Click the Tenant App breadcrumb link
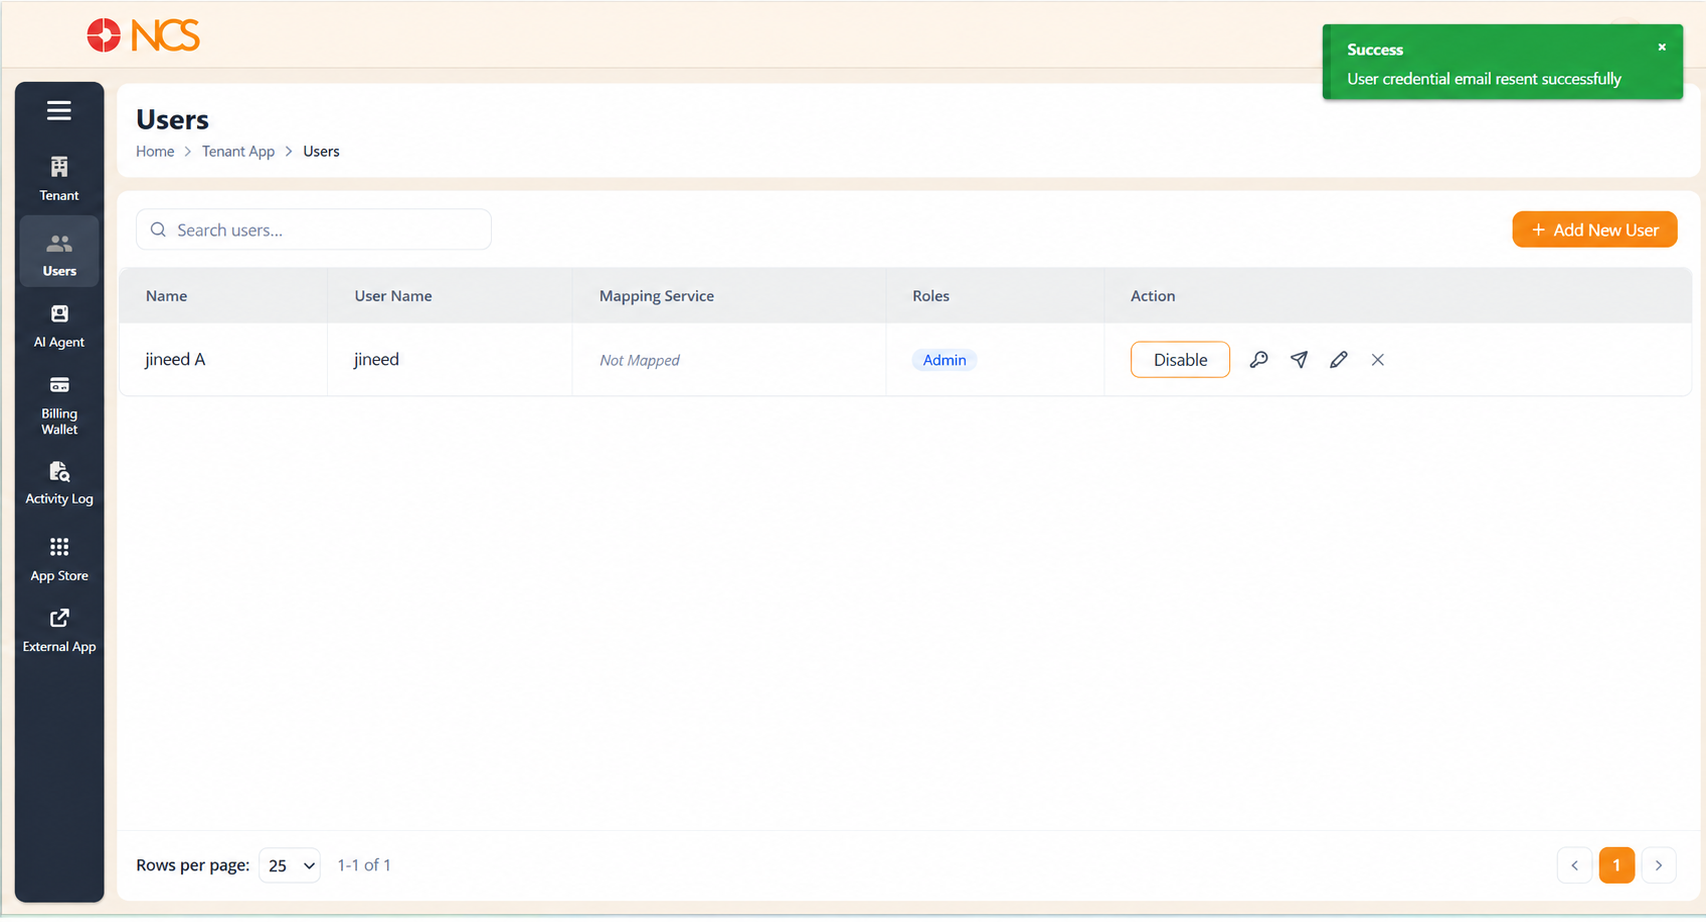 [238, 151]
